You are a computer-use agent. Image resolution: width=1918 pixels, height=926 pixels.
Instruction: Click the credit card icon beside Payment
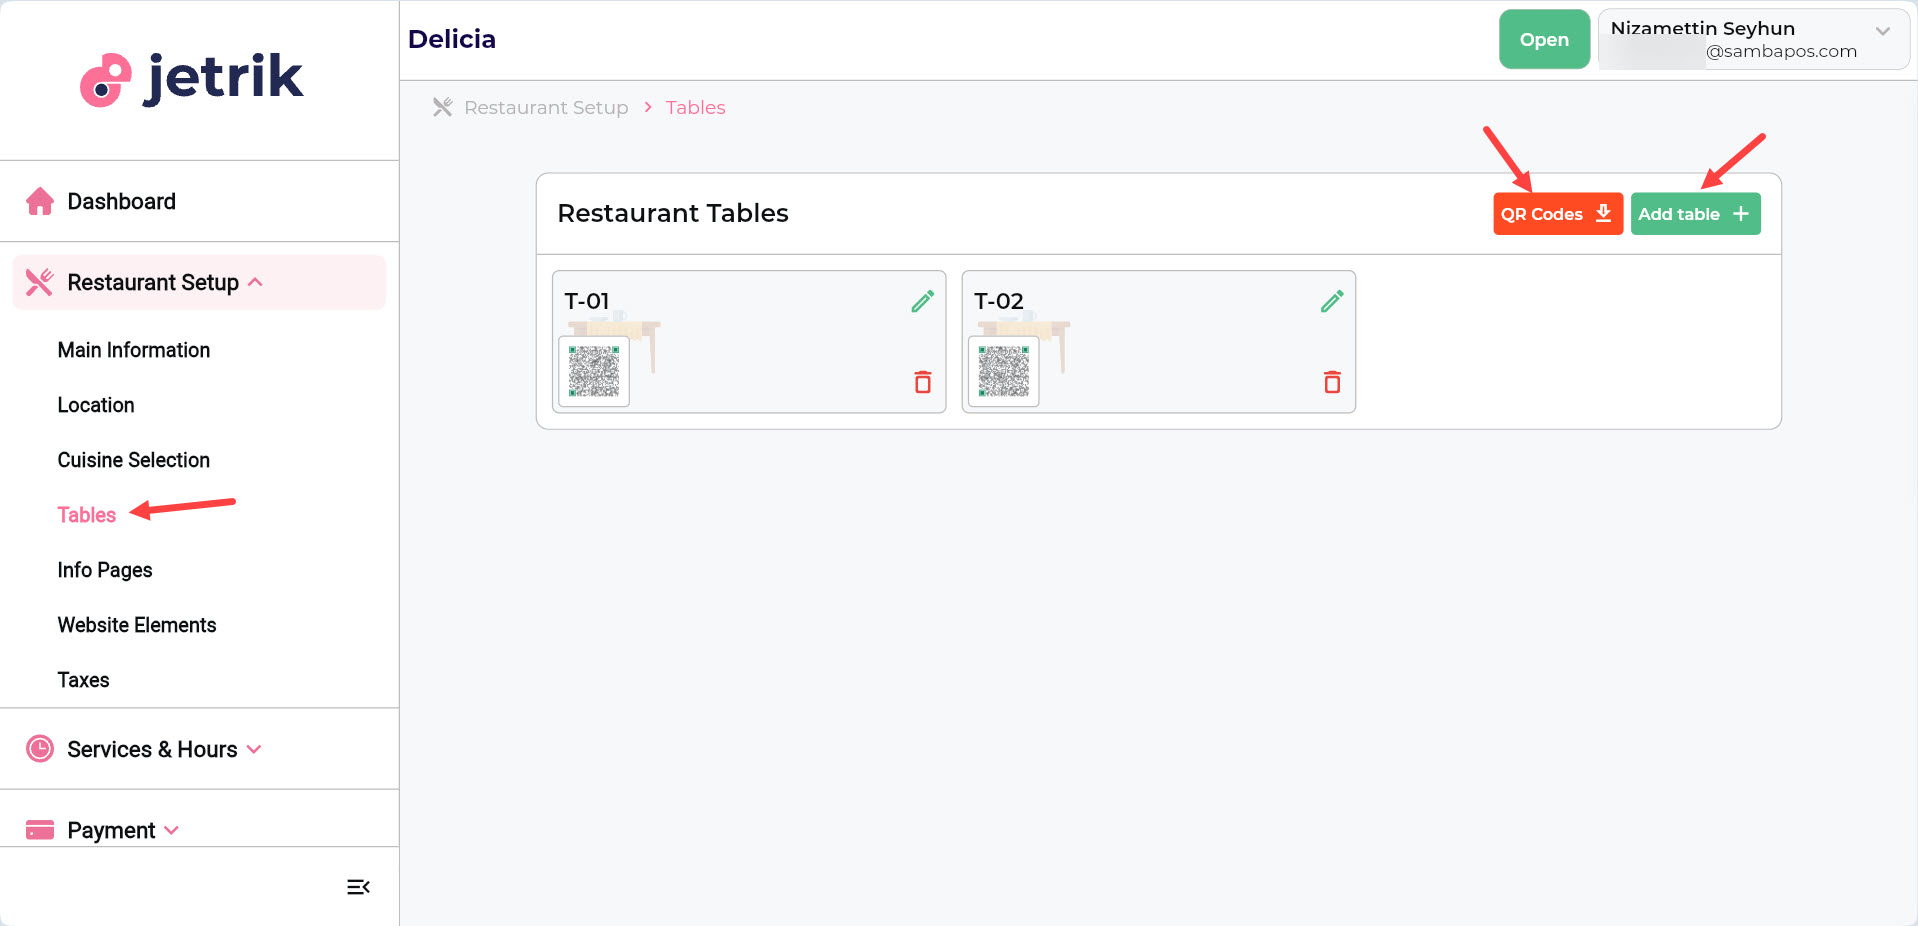pyautogui.click(x=39, y=829)
